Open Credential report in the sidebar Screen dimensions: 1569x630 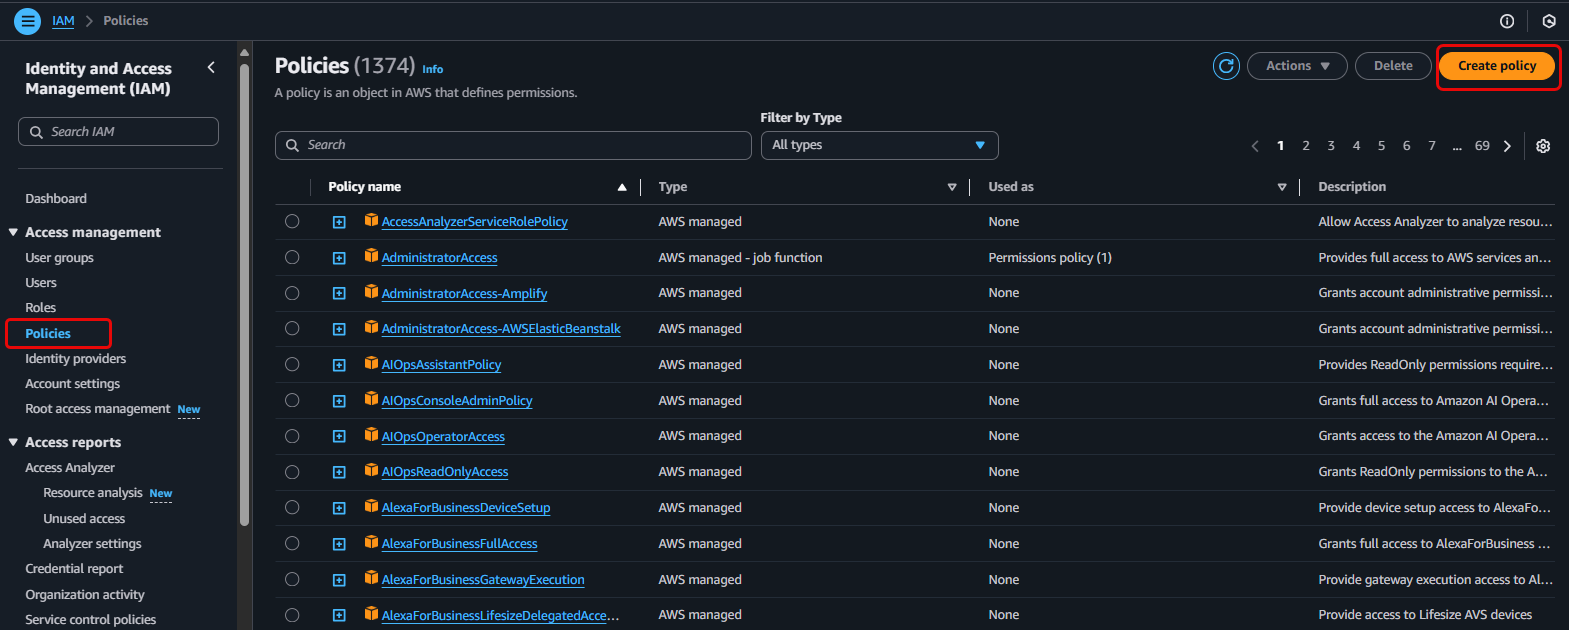75,569
